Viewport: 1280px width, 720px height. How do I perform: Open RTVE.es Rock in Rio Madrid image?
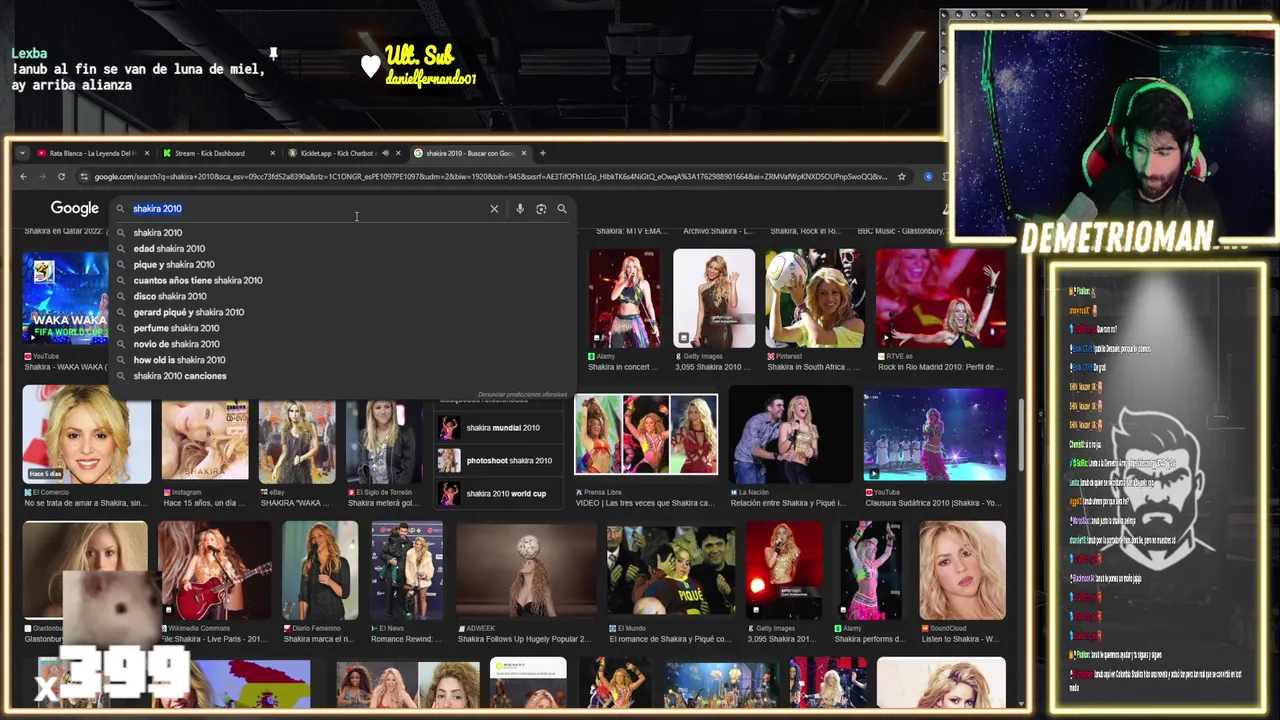tap(940, 298)
